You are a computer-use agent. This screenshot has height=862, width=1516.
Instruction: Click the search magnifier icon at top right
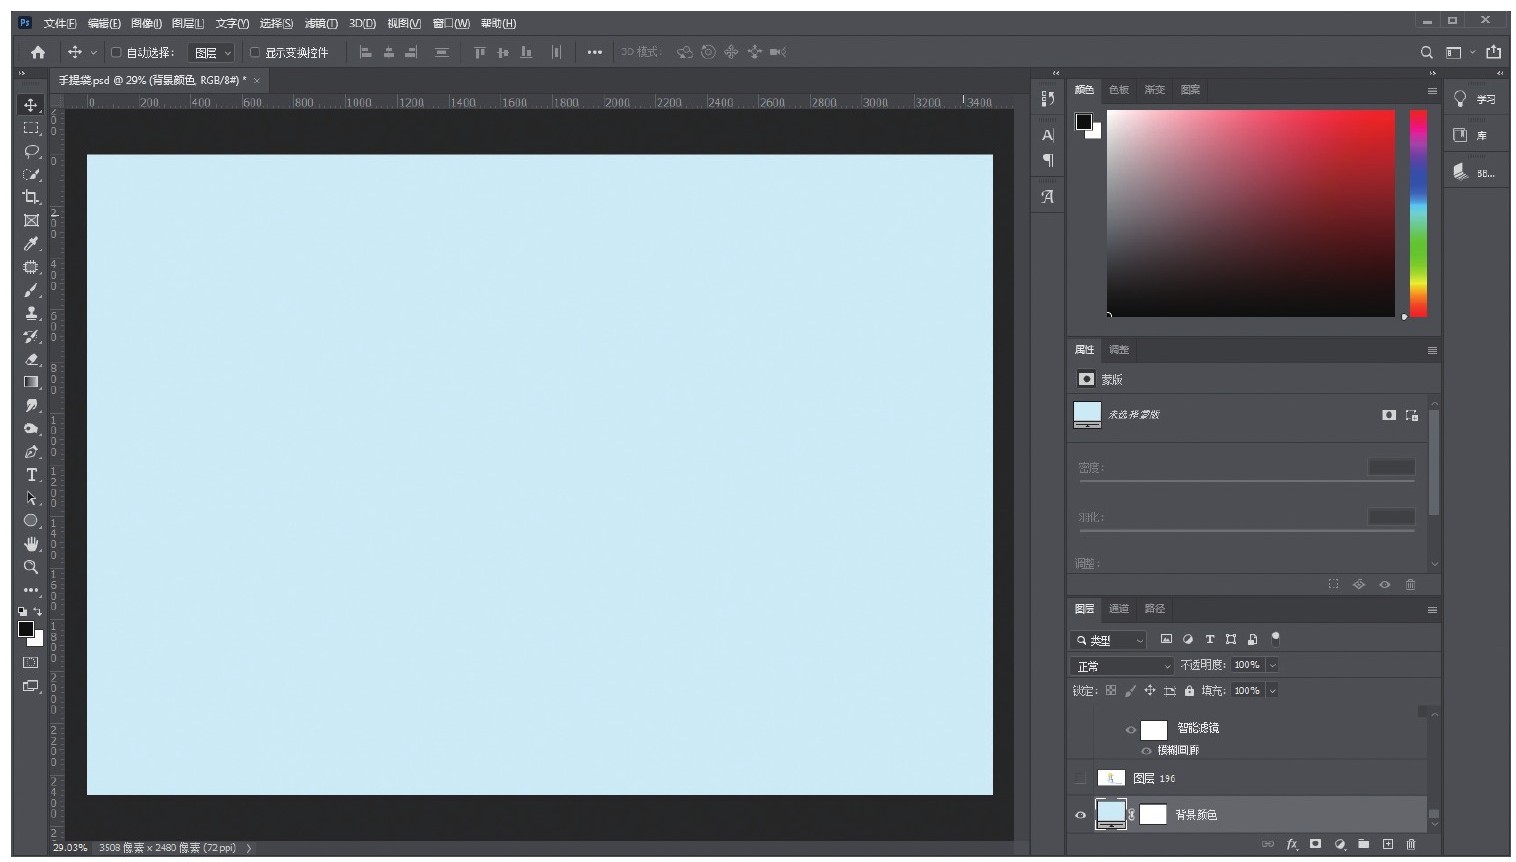[1427, 52]
